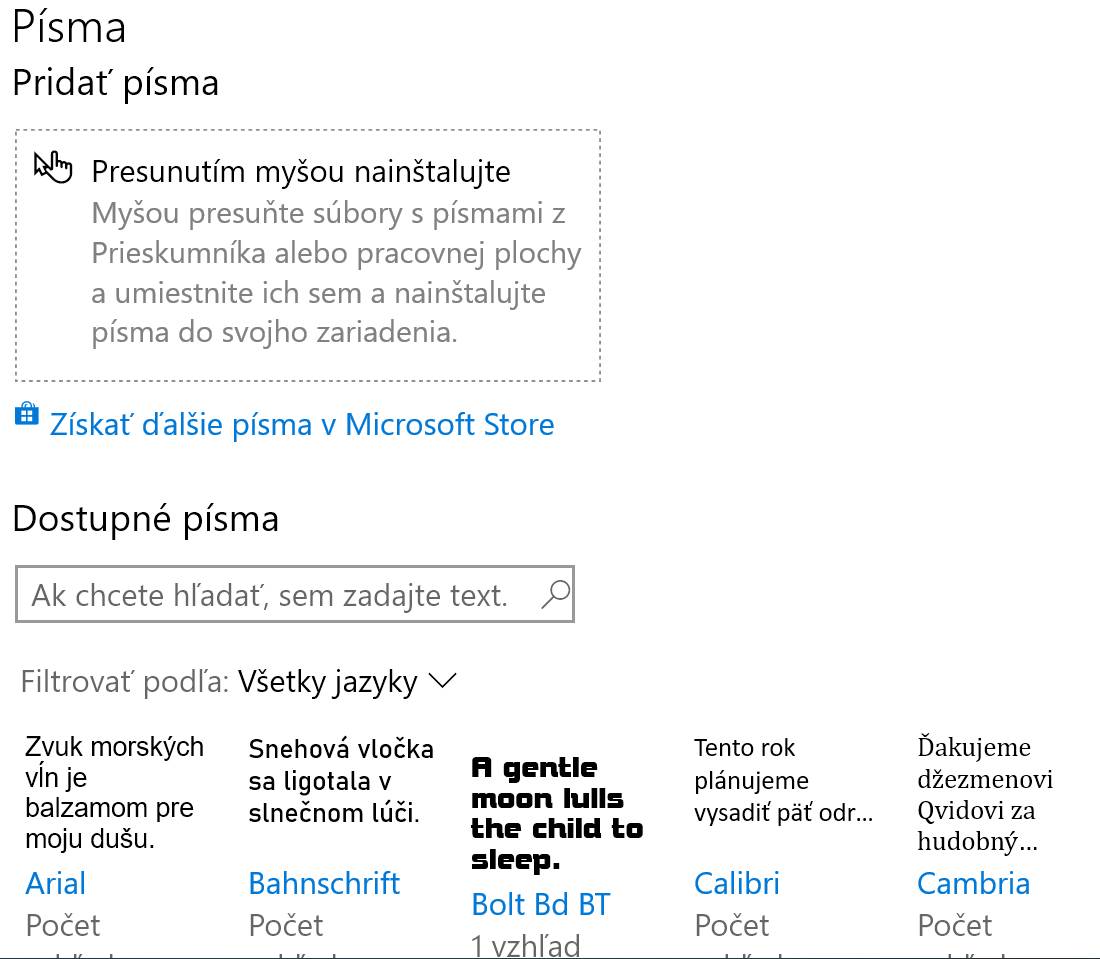1100x959 pixels.
Task: Select the Cambria preview sample text
Action: coord(985,794)
